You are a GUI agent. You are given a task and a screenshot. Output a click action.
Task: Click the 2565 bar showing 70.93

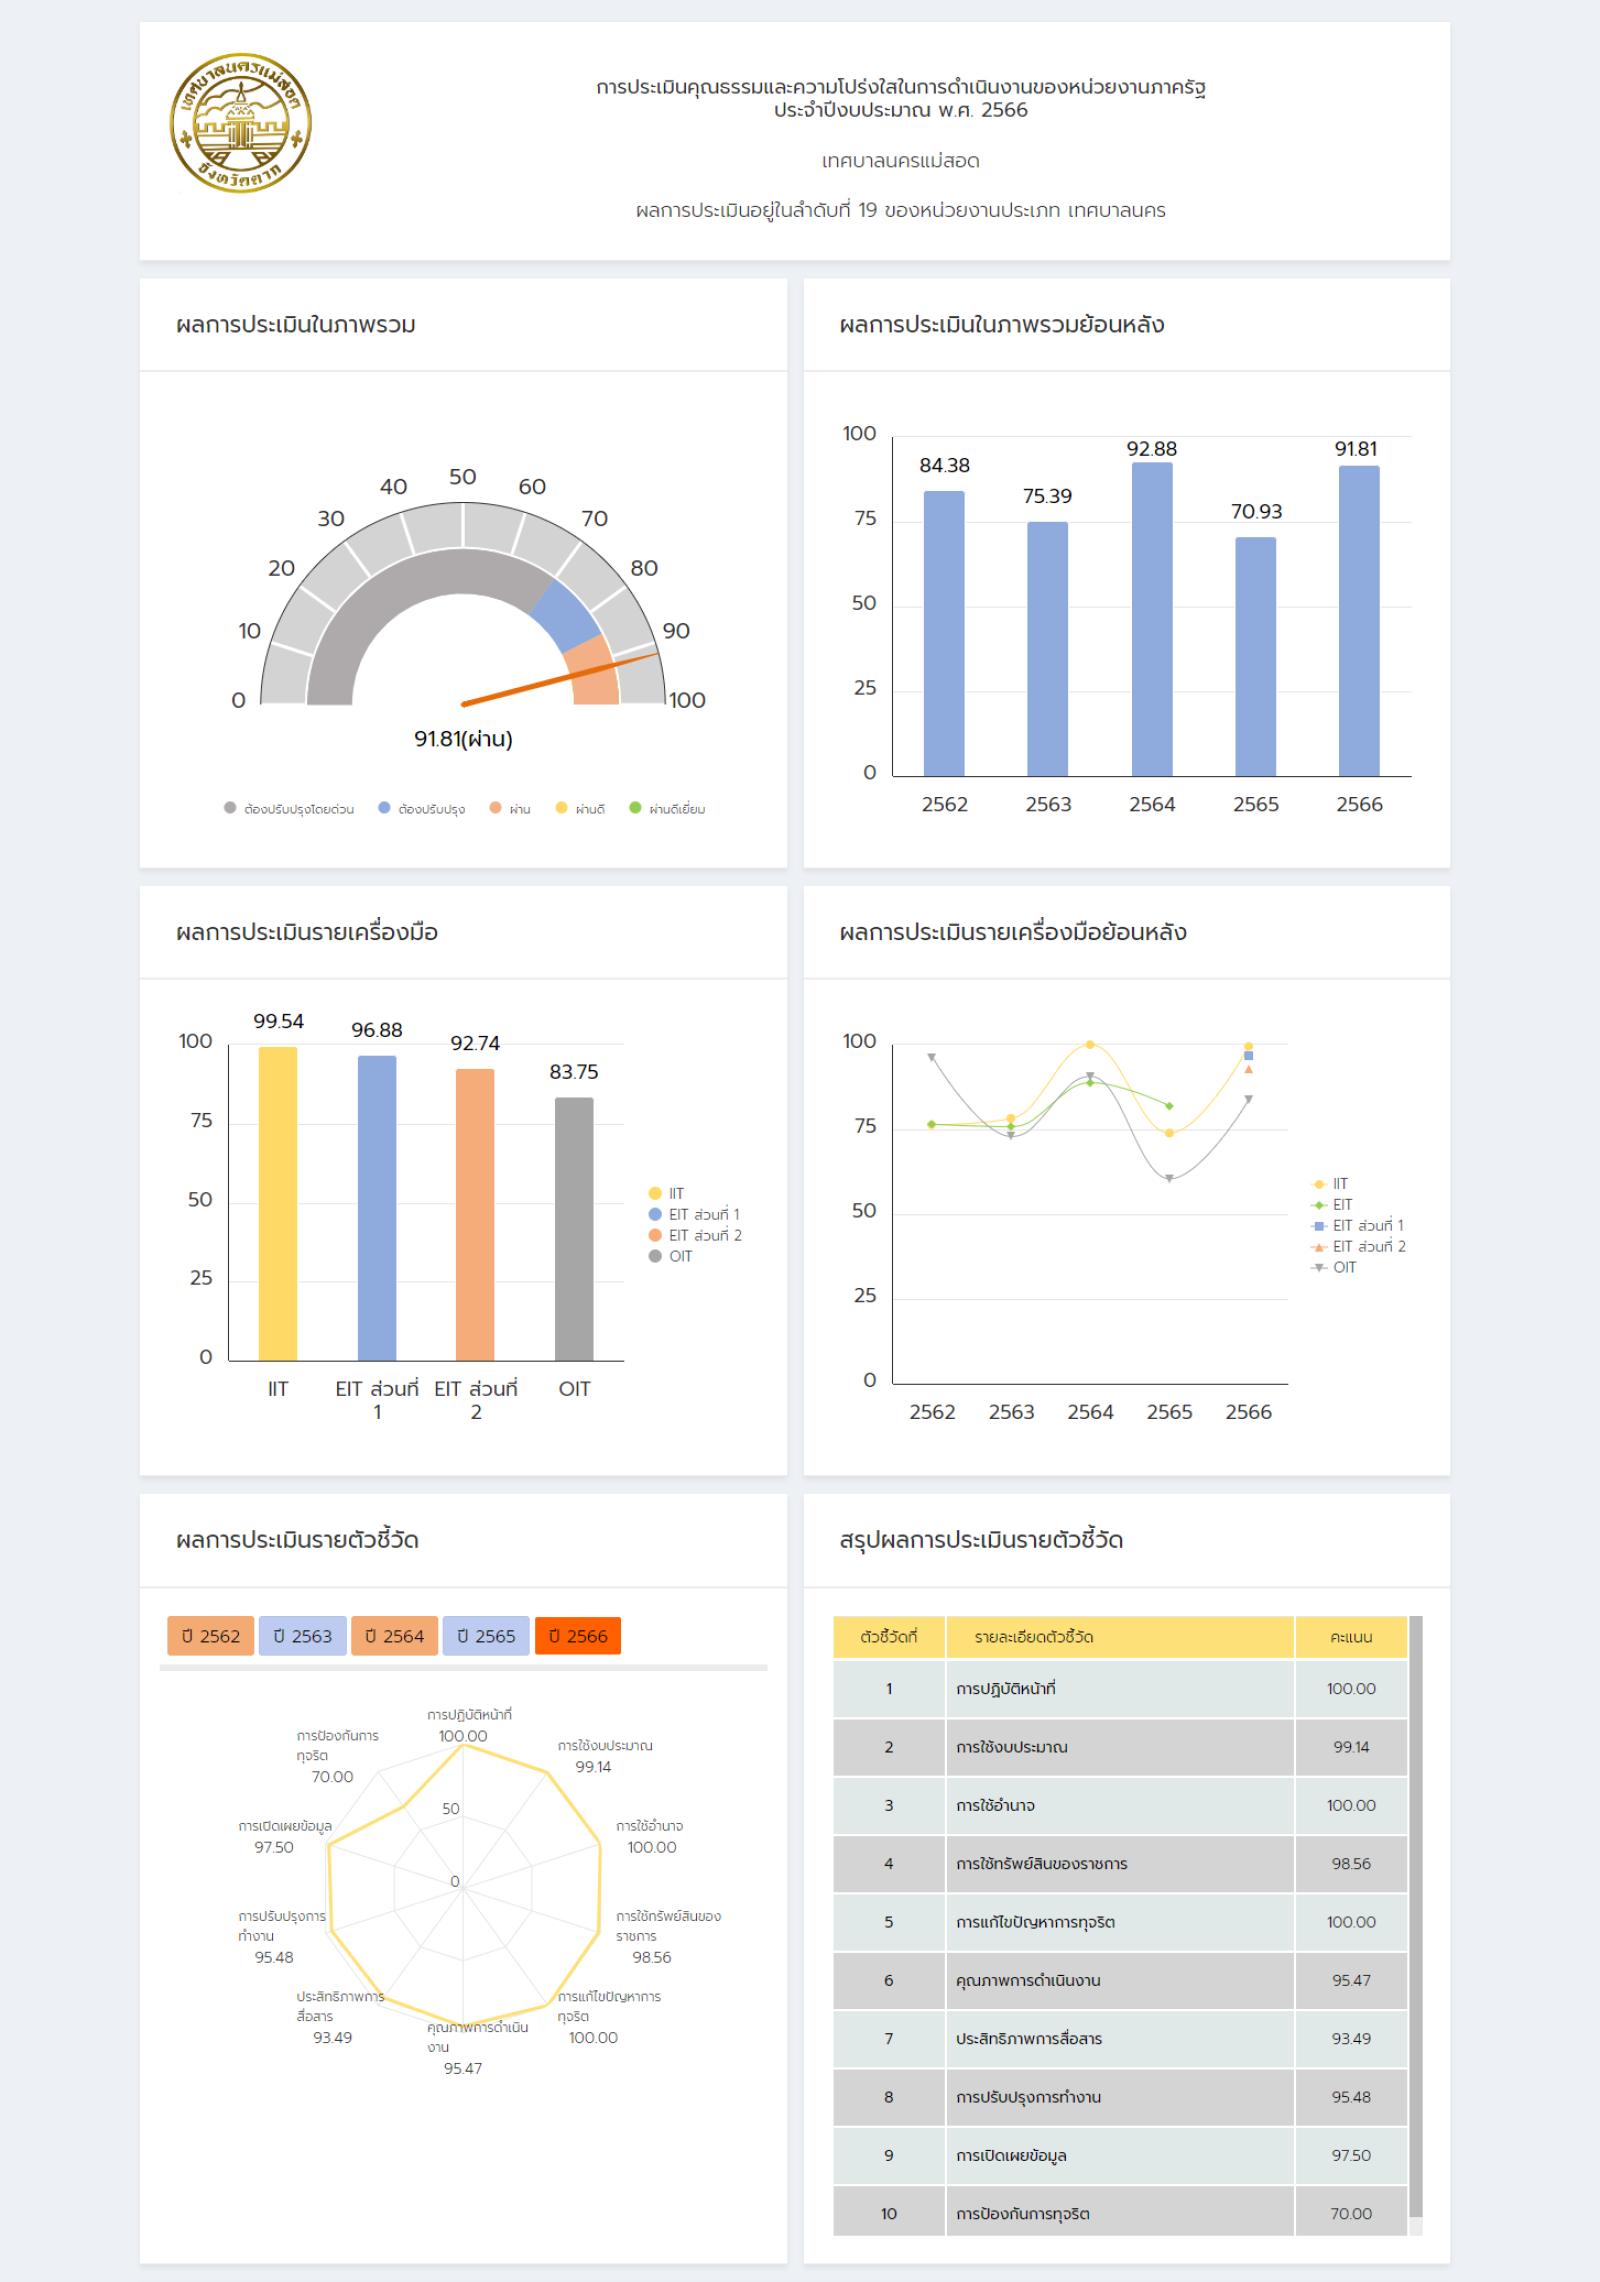[x=1255, y=657]
